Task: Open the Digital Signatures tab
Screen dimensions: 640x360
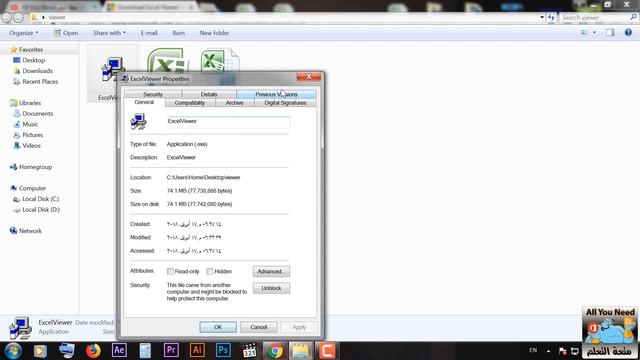Action: click(285, 103)
